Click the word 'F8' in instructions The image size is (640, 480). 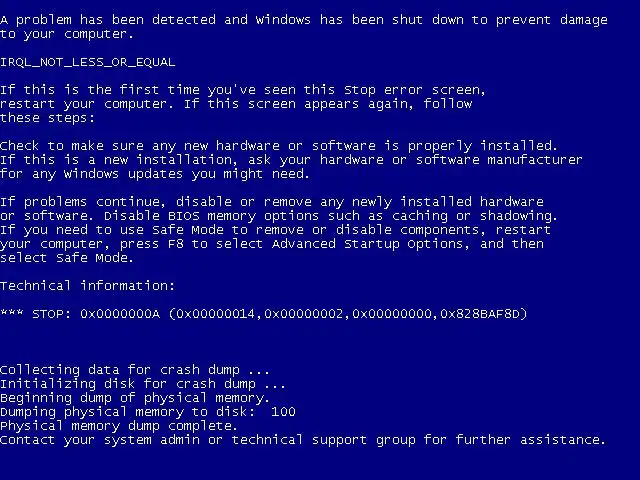[x=176, y=244]
